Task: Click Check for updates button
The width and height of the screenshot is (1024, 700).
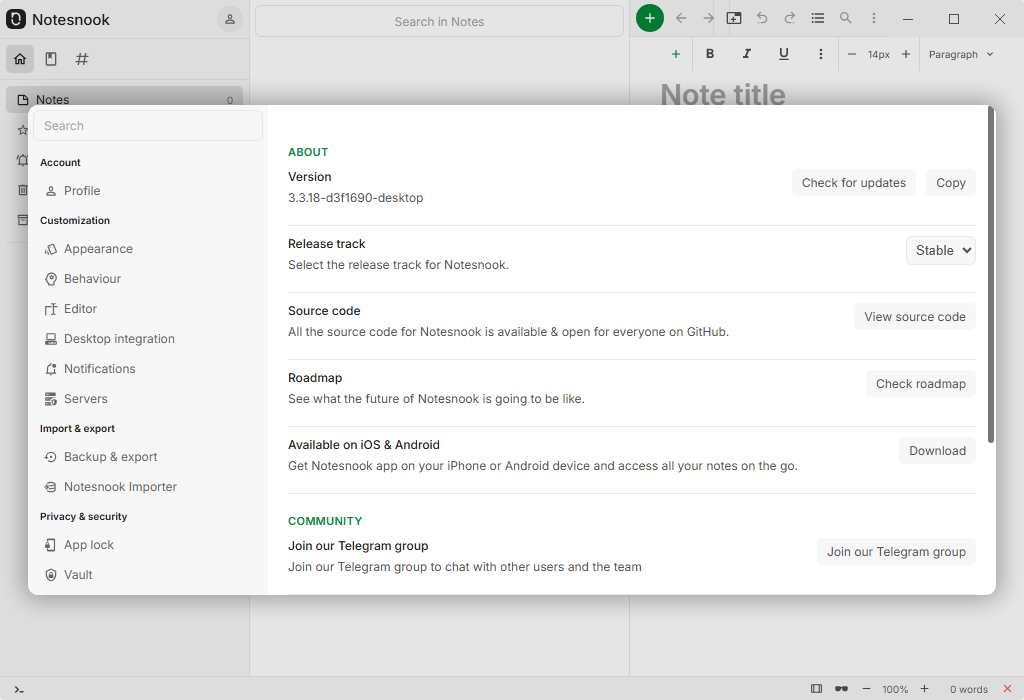Action: tap(854, 183)
